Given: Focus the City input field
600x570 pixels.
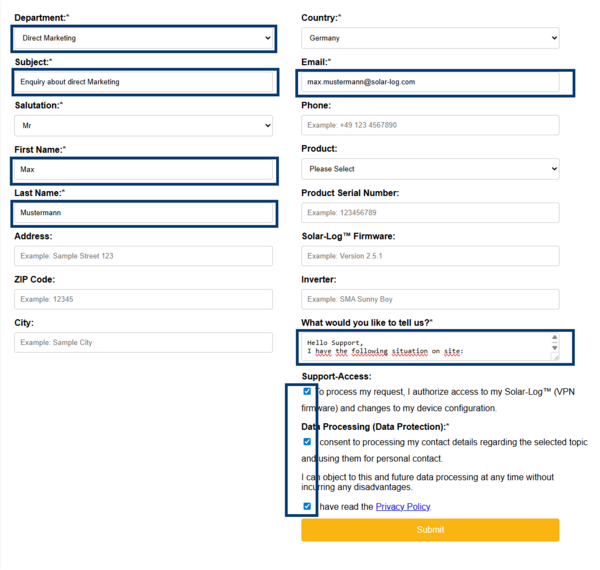Looking at the screenshot, I should pos(143,342).
